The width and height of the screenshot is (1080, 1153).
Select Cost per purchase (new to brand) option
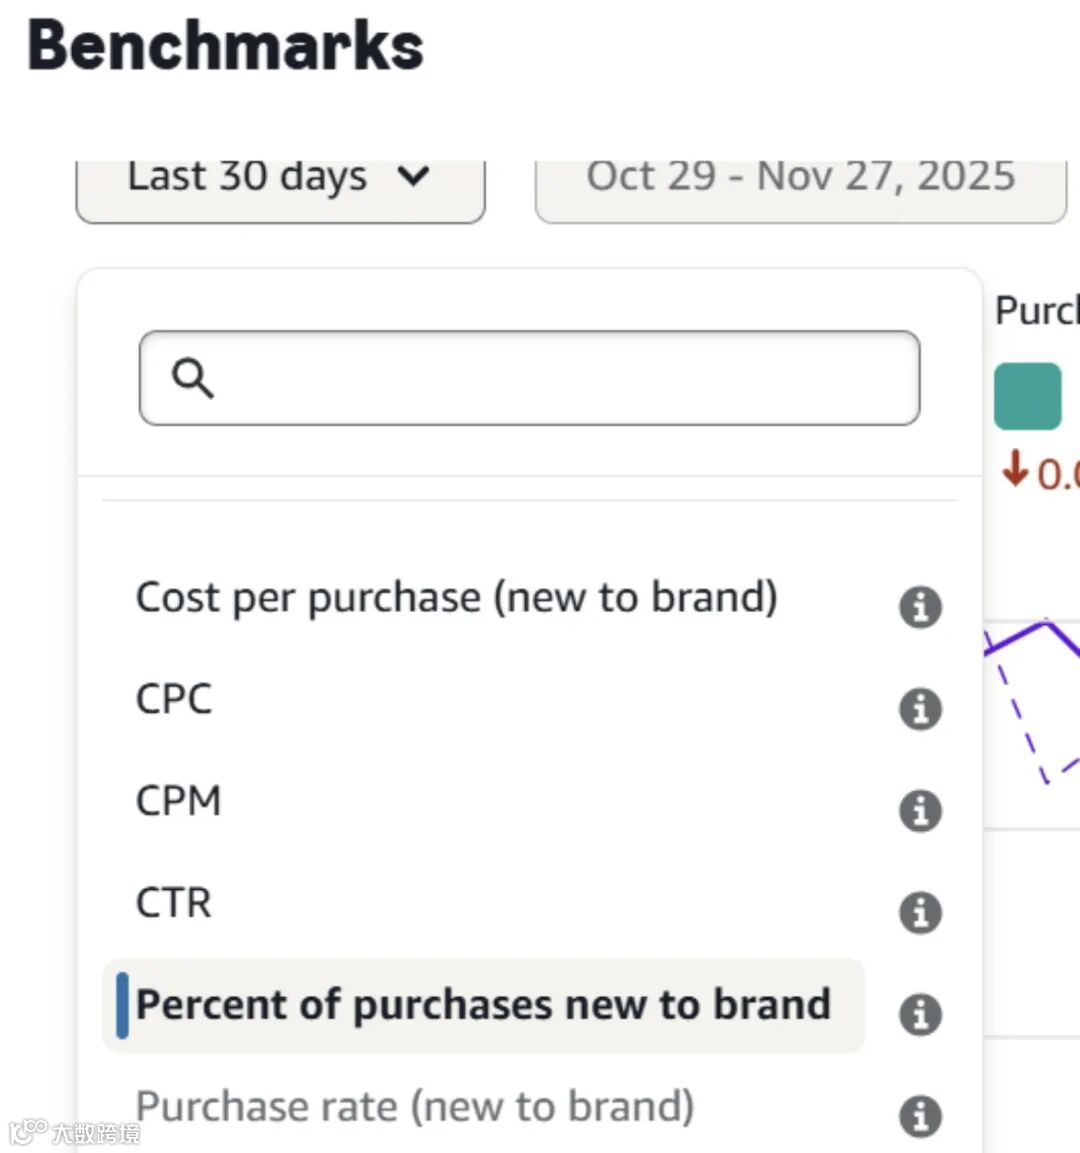tap(456, 598)
